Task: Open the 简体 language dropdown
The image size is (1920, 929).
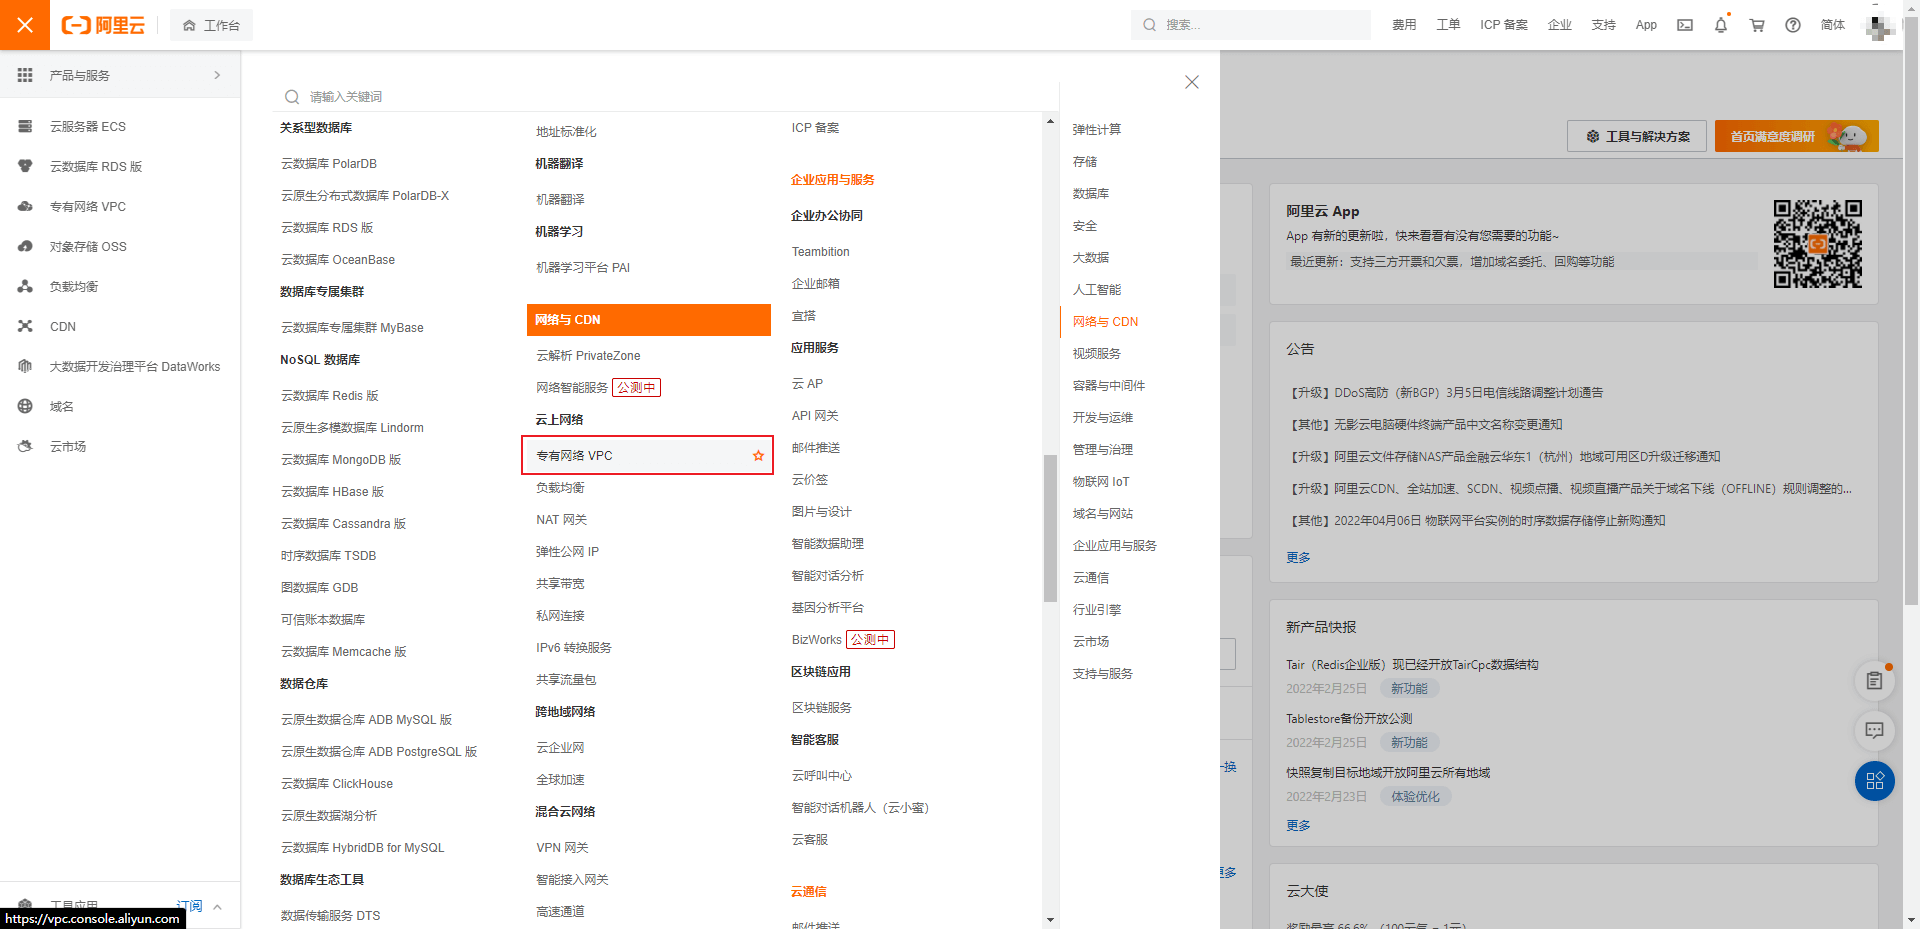Action: coord(1833,25)
